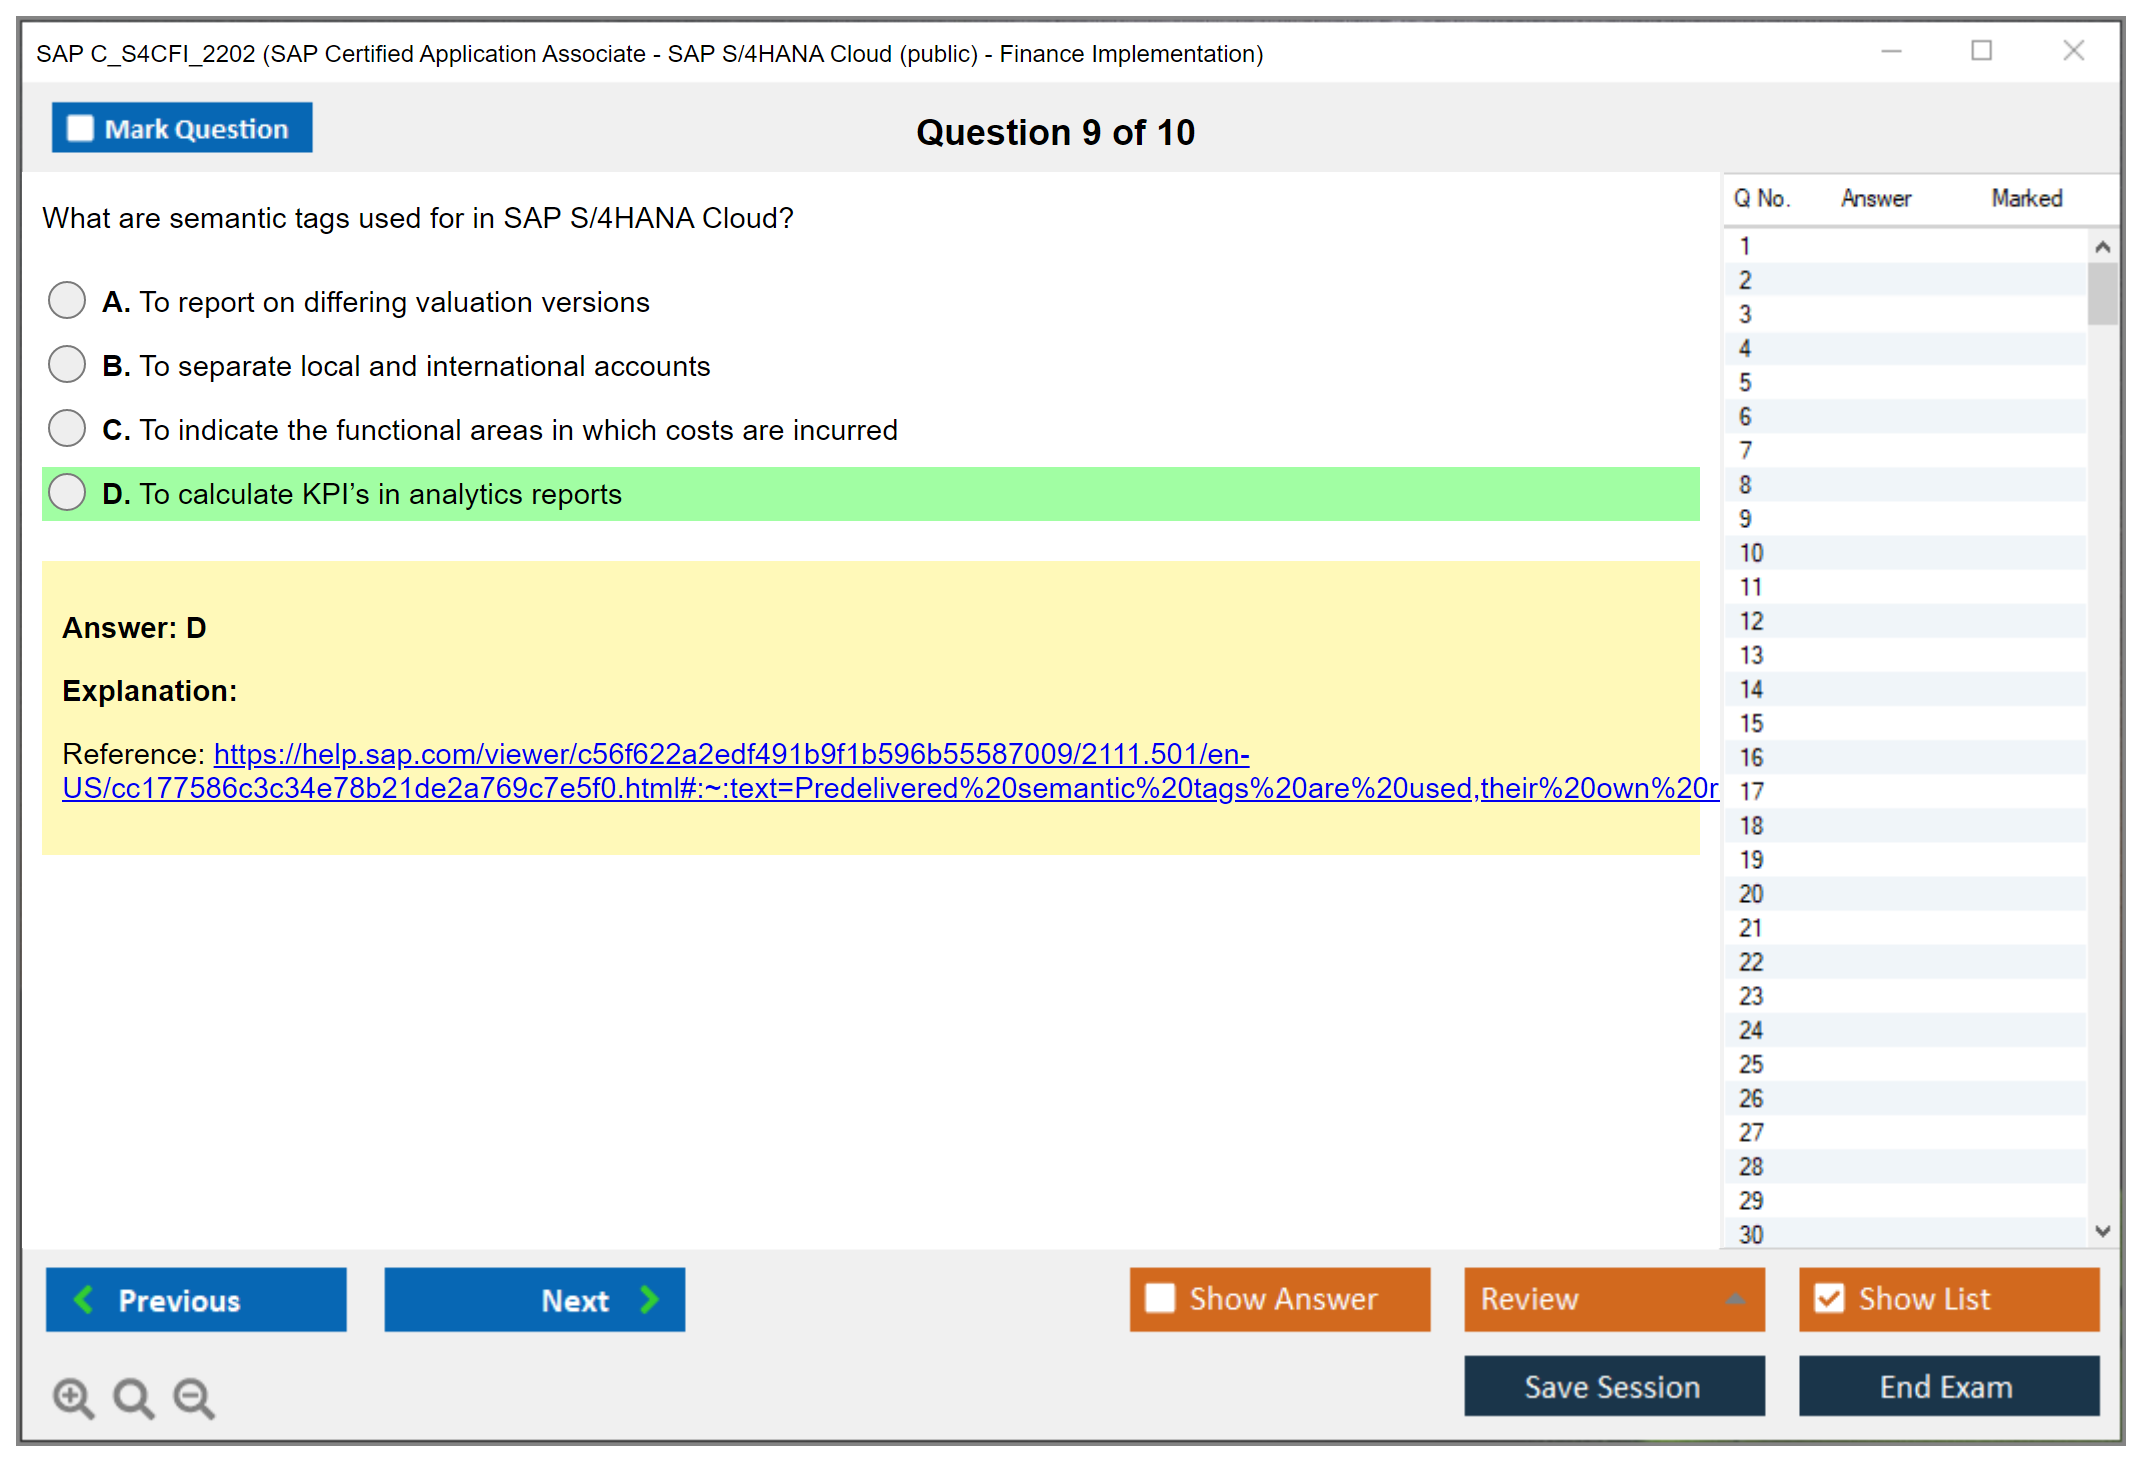Click the zoom out magnifier icon
The width and height of the screenshot is (2150, 1470).
[194, 1397]
